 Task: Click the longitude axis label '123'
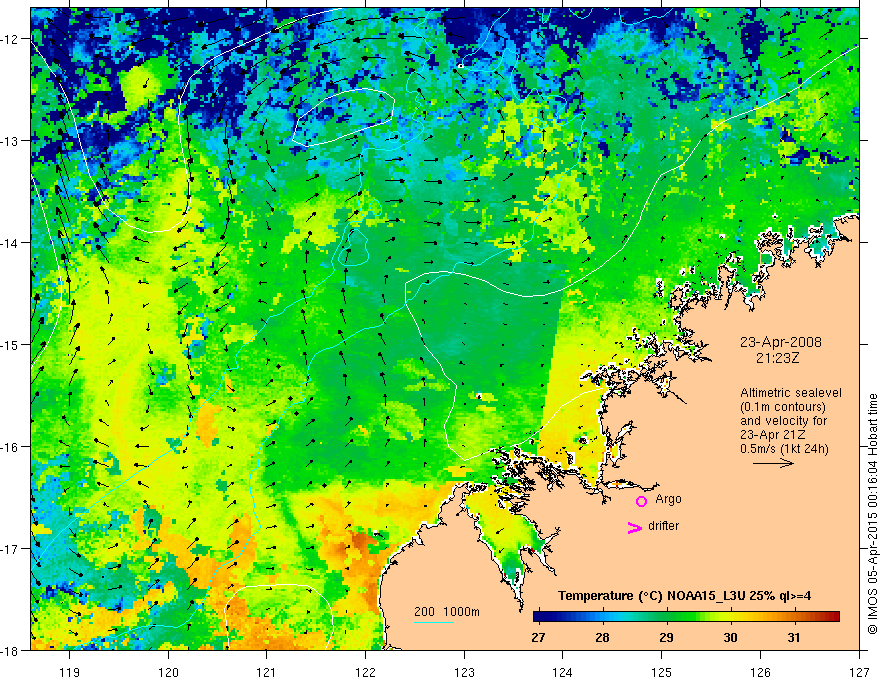click(464, 672)
